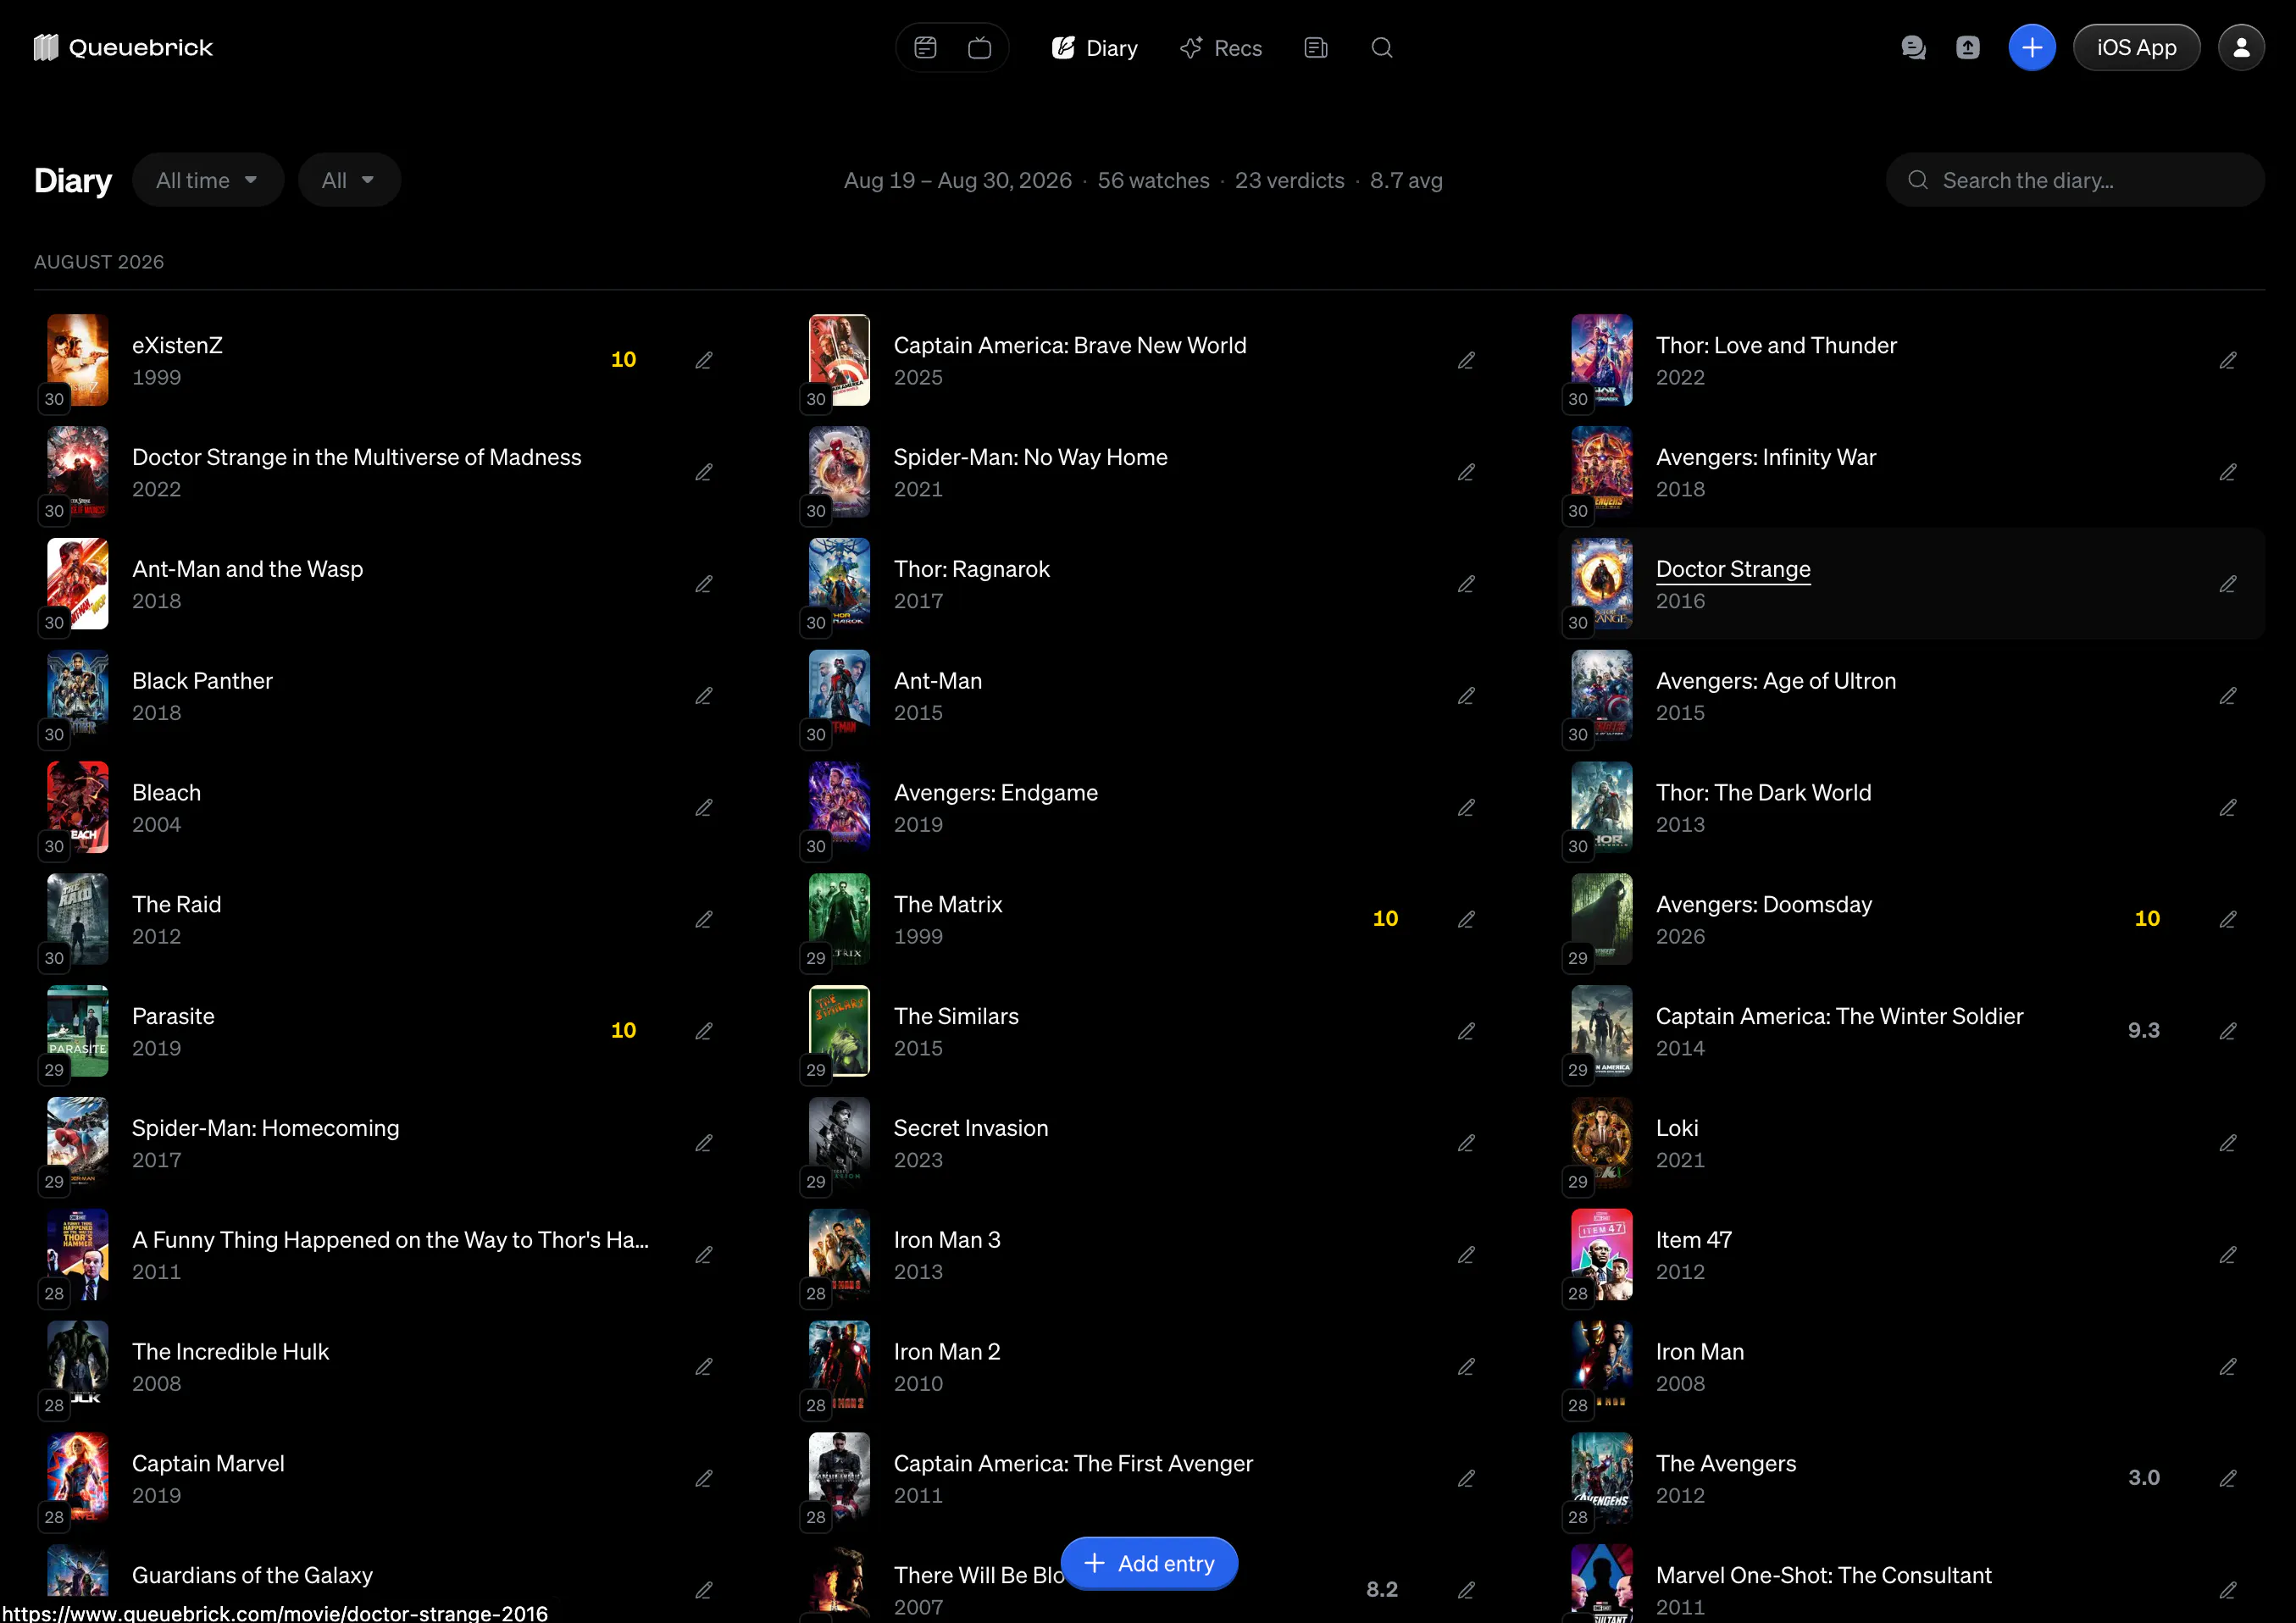Click the Captain Marvel poster thumbnail

78,1478
